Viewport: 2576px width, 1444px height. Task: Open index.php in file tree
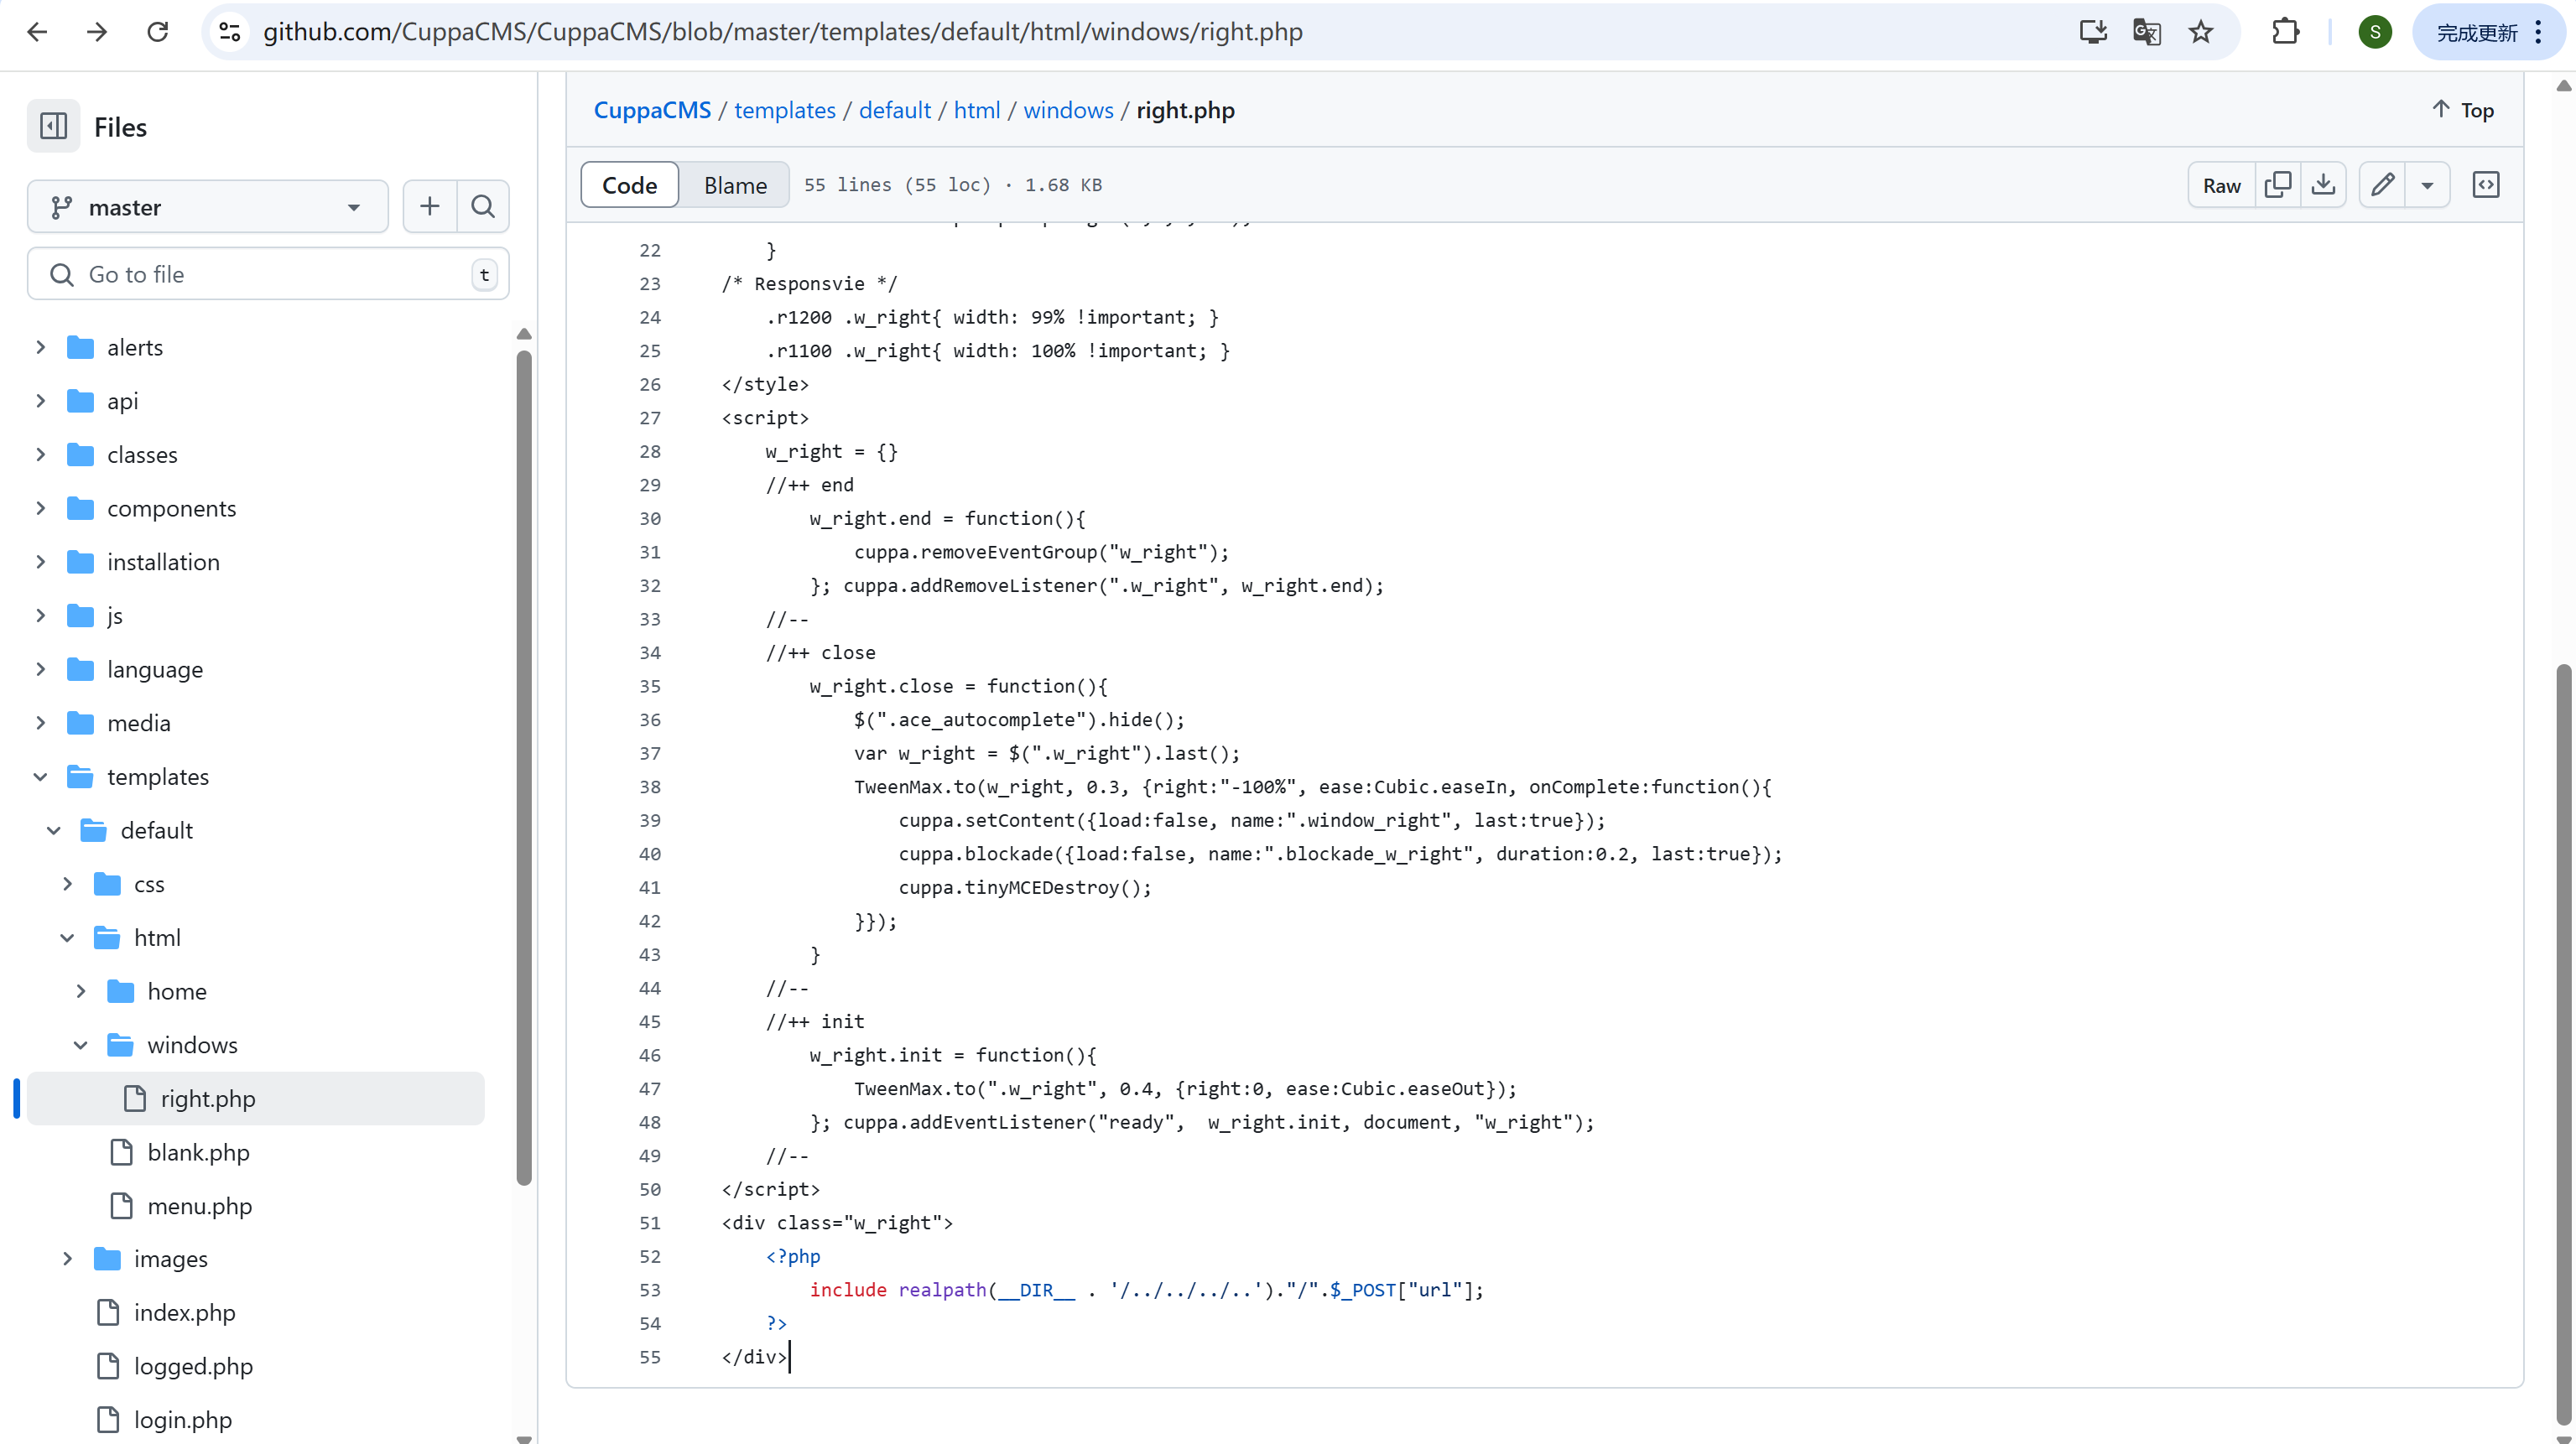click(184, 1313)
